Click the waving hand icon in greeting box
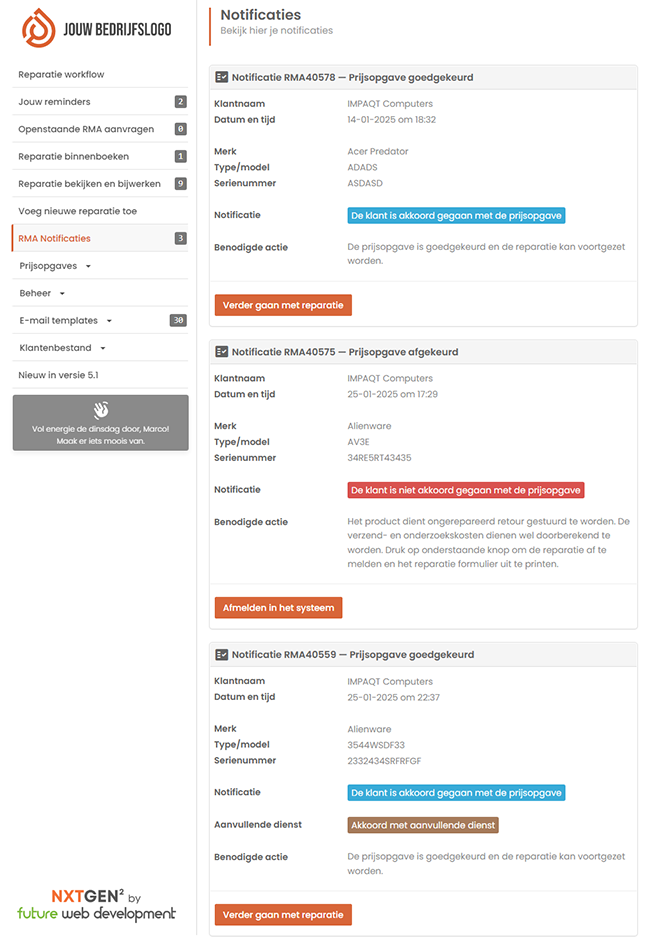This screenshot has height=944, width=650. click(100, 410)
